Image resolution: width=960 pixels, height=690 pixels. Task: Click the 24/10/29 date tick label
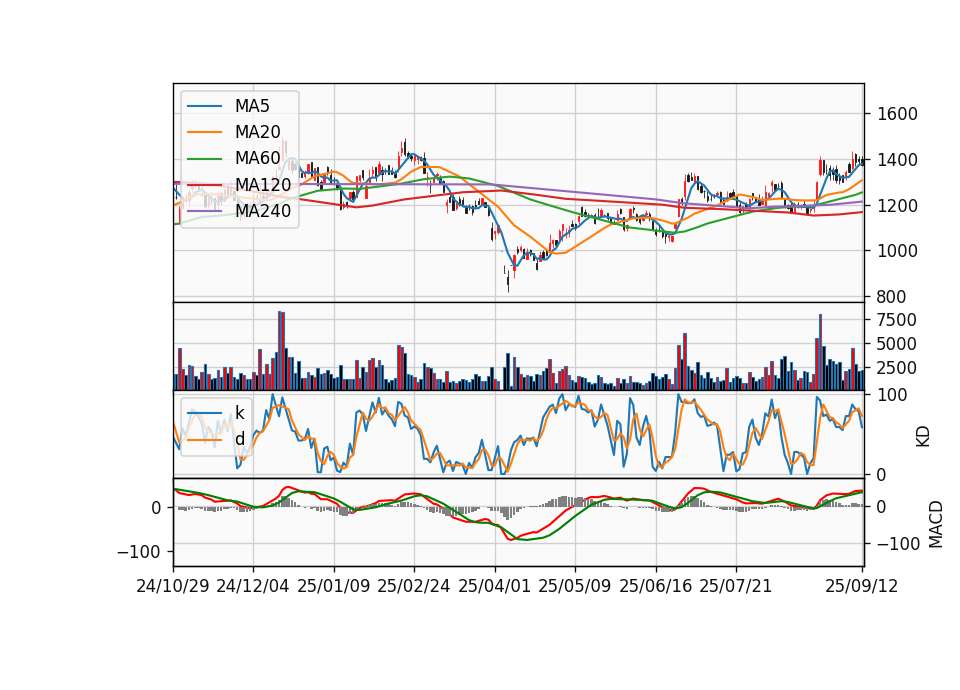click(173, 586)
